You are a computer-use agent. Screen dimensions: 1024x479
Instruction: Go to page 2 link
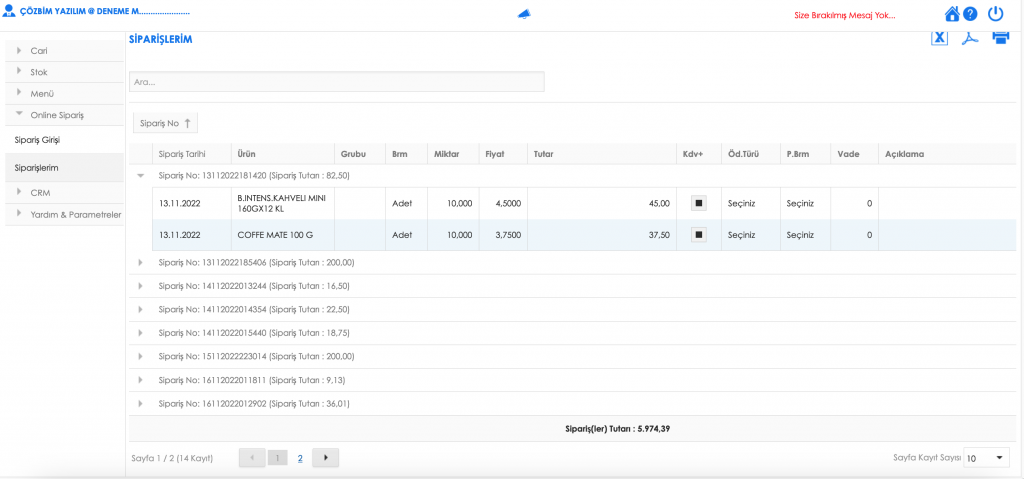pos(300,458)
